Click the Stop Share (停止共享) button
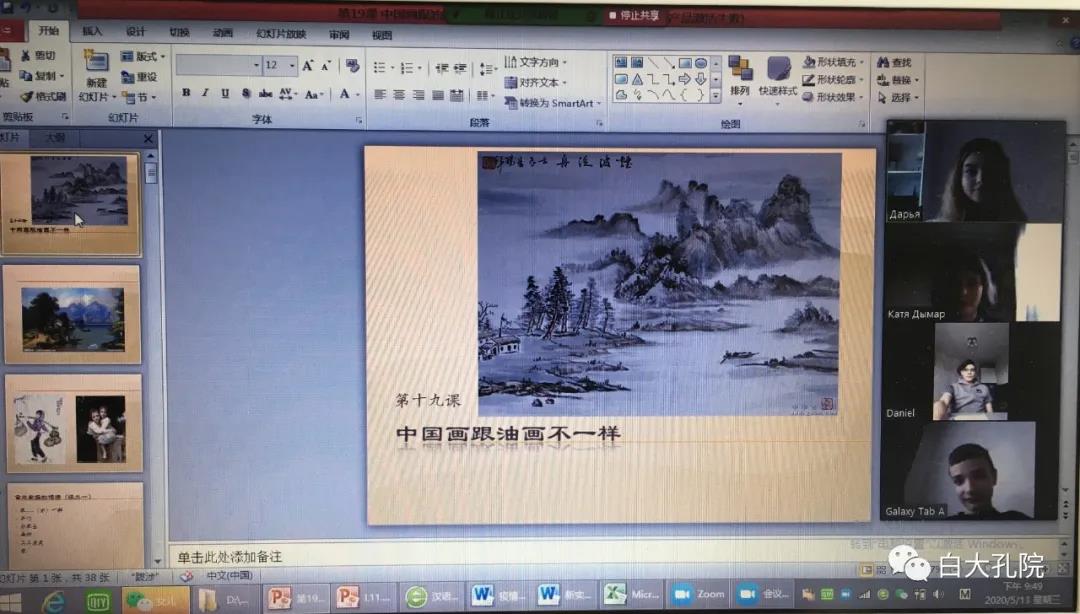 coord(634,15)
